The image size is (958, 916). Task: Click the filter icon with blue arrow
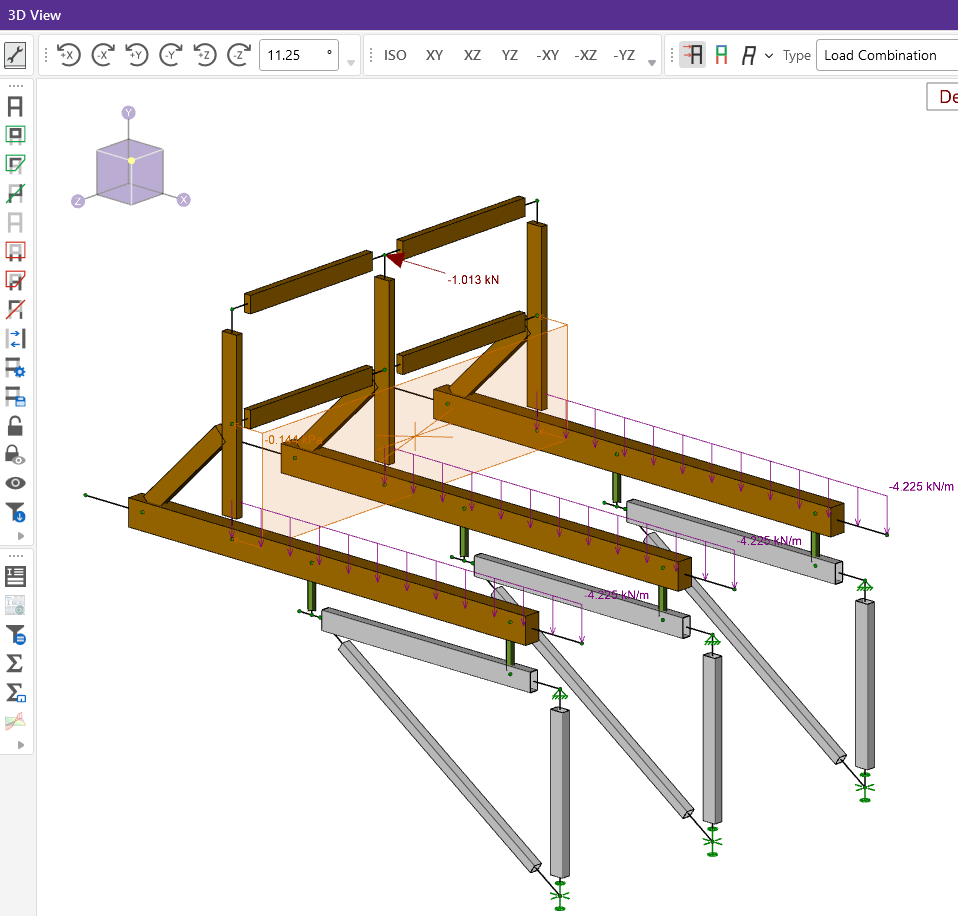point(16,513)
